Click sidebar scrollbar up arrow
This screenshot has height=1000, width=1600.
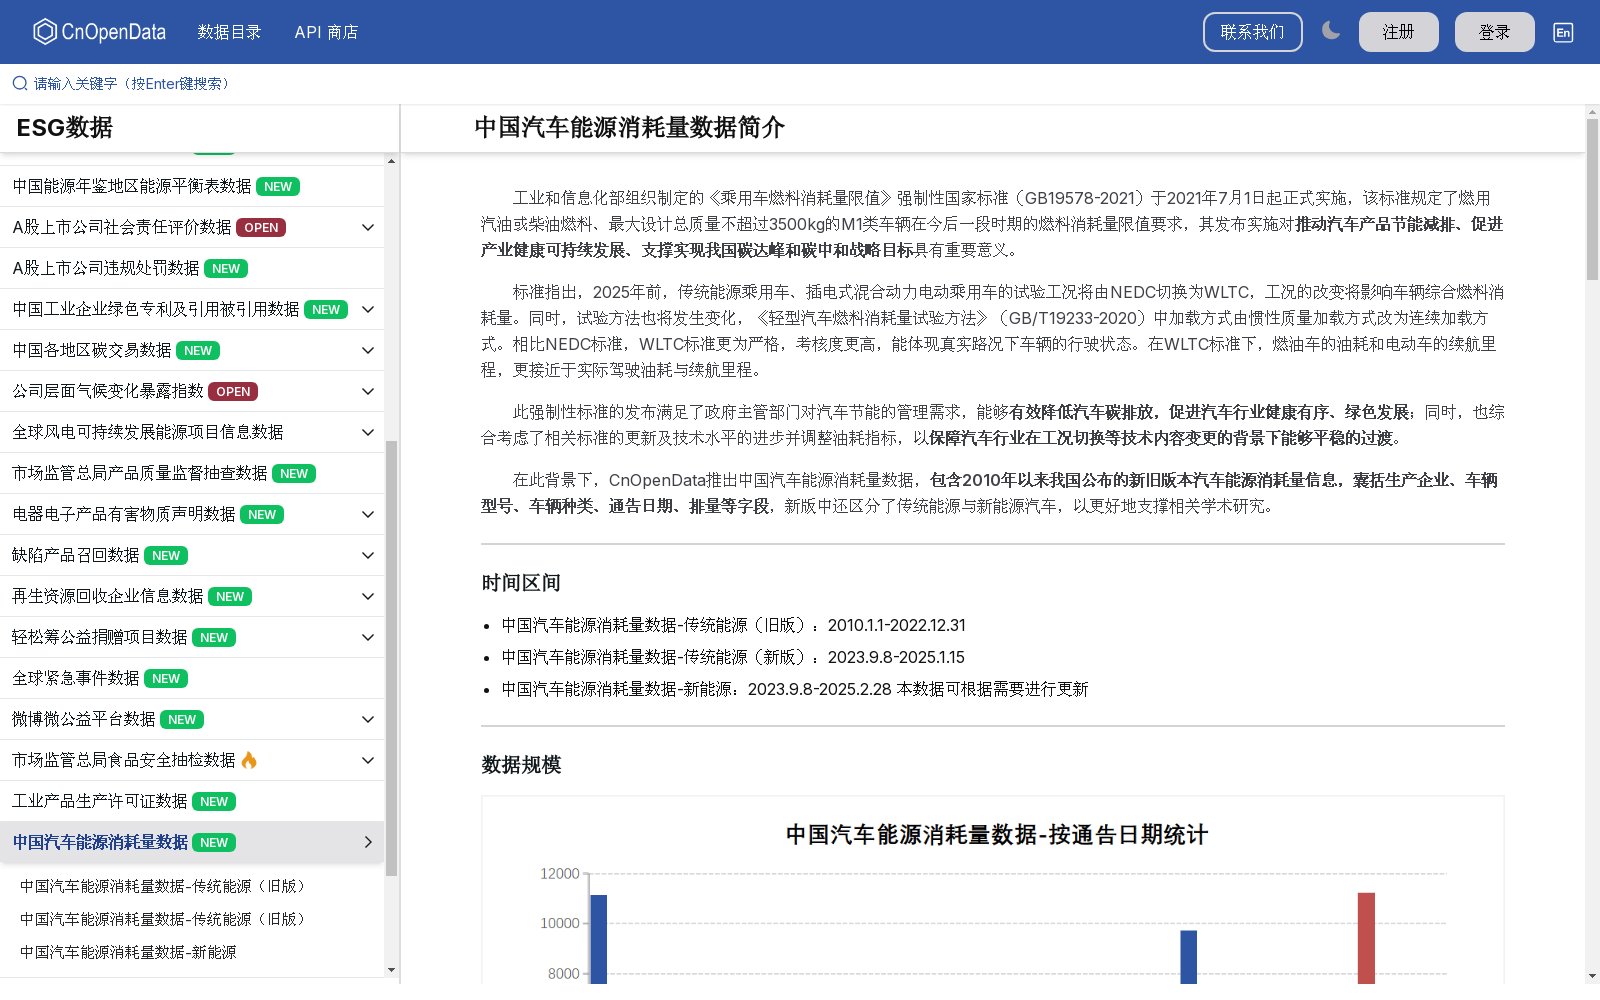[x=391, y=161]
